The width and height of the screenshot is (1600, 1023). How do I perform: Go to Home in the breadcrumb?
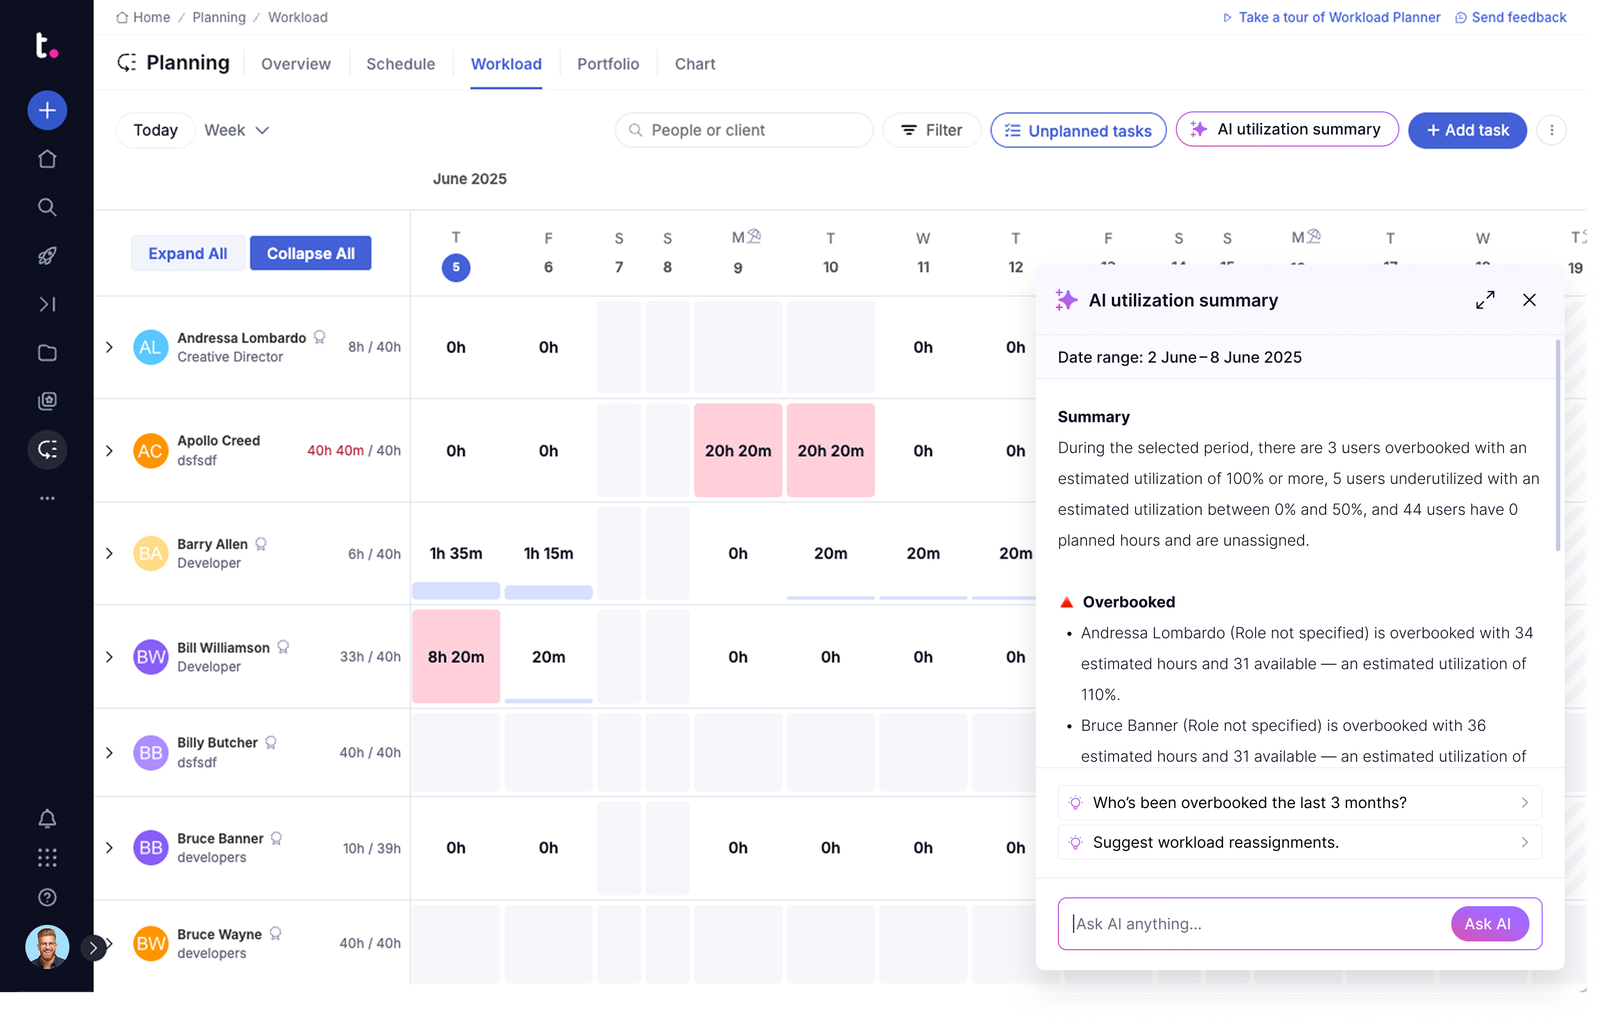coord(143,17)
